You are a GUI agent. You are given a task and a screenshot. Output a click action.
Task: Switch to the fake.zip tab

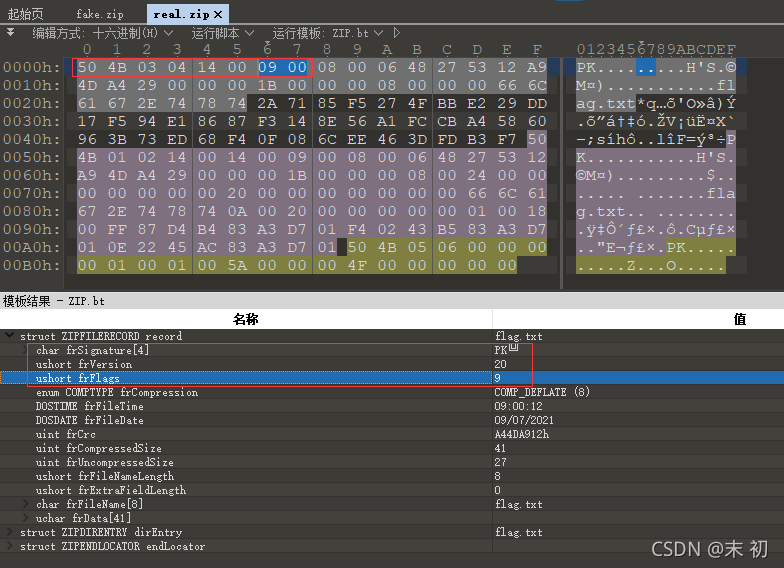[100, 14]
